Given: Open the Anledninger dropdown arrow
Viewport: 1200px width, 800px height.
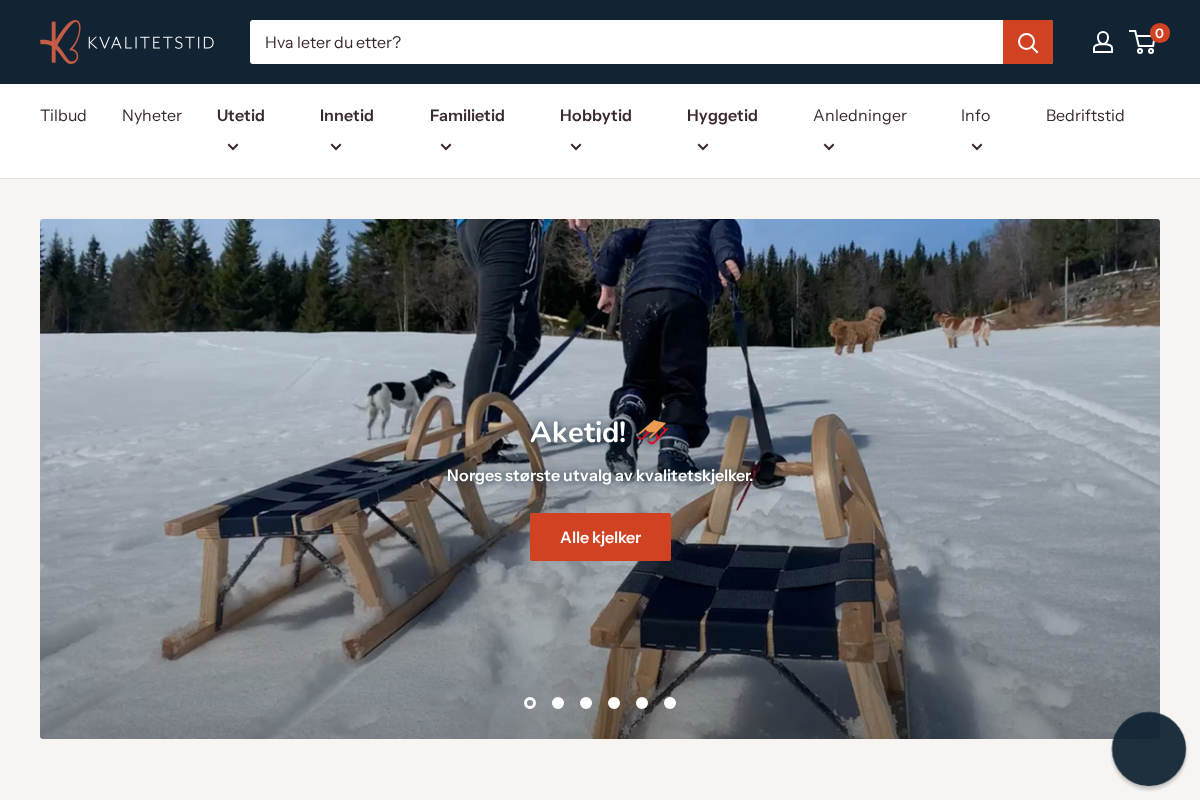Looking at the screenshot, I should click(x=829, y=147).
